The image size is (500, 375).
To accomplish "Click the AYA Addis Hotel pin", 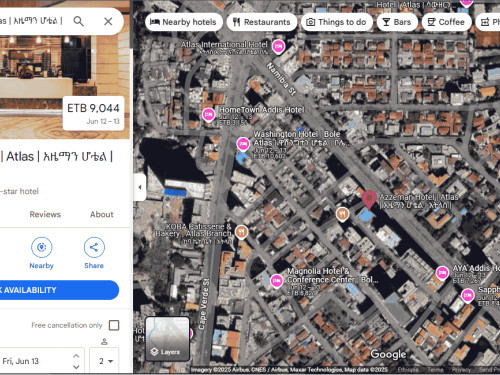I will (442, 274).
